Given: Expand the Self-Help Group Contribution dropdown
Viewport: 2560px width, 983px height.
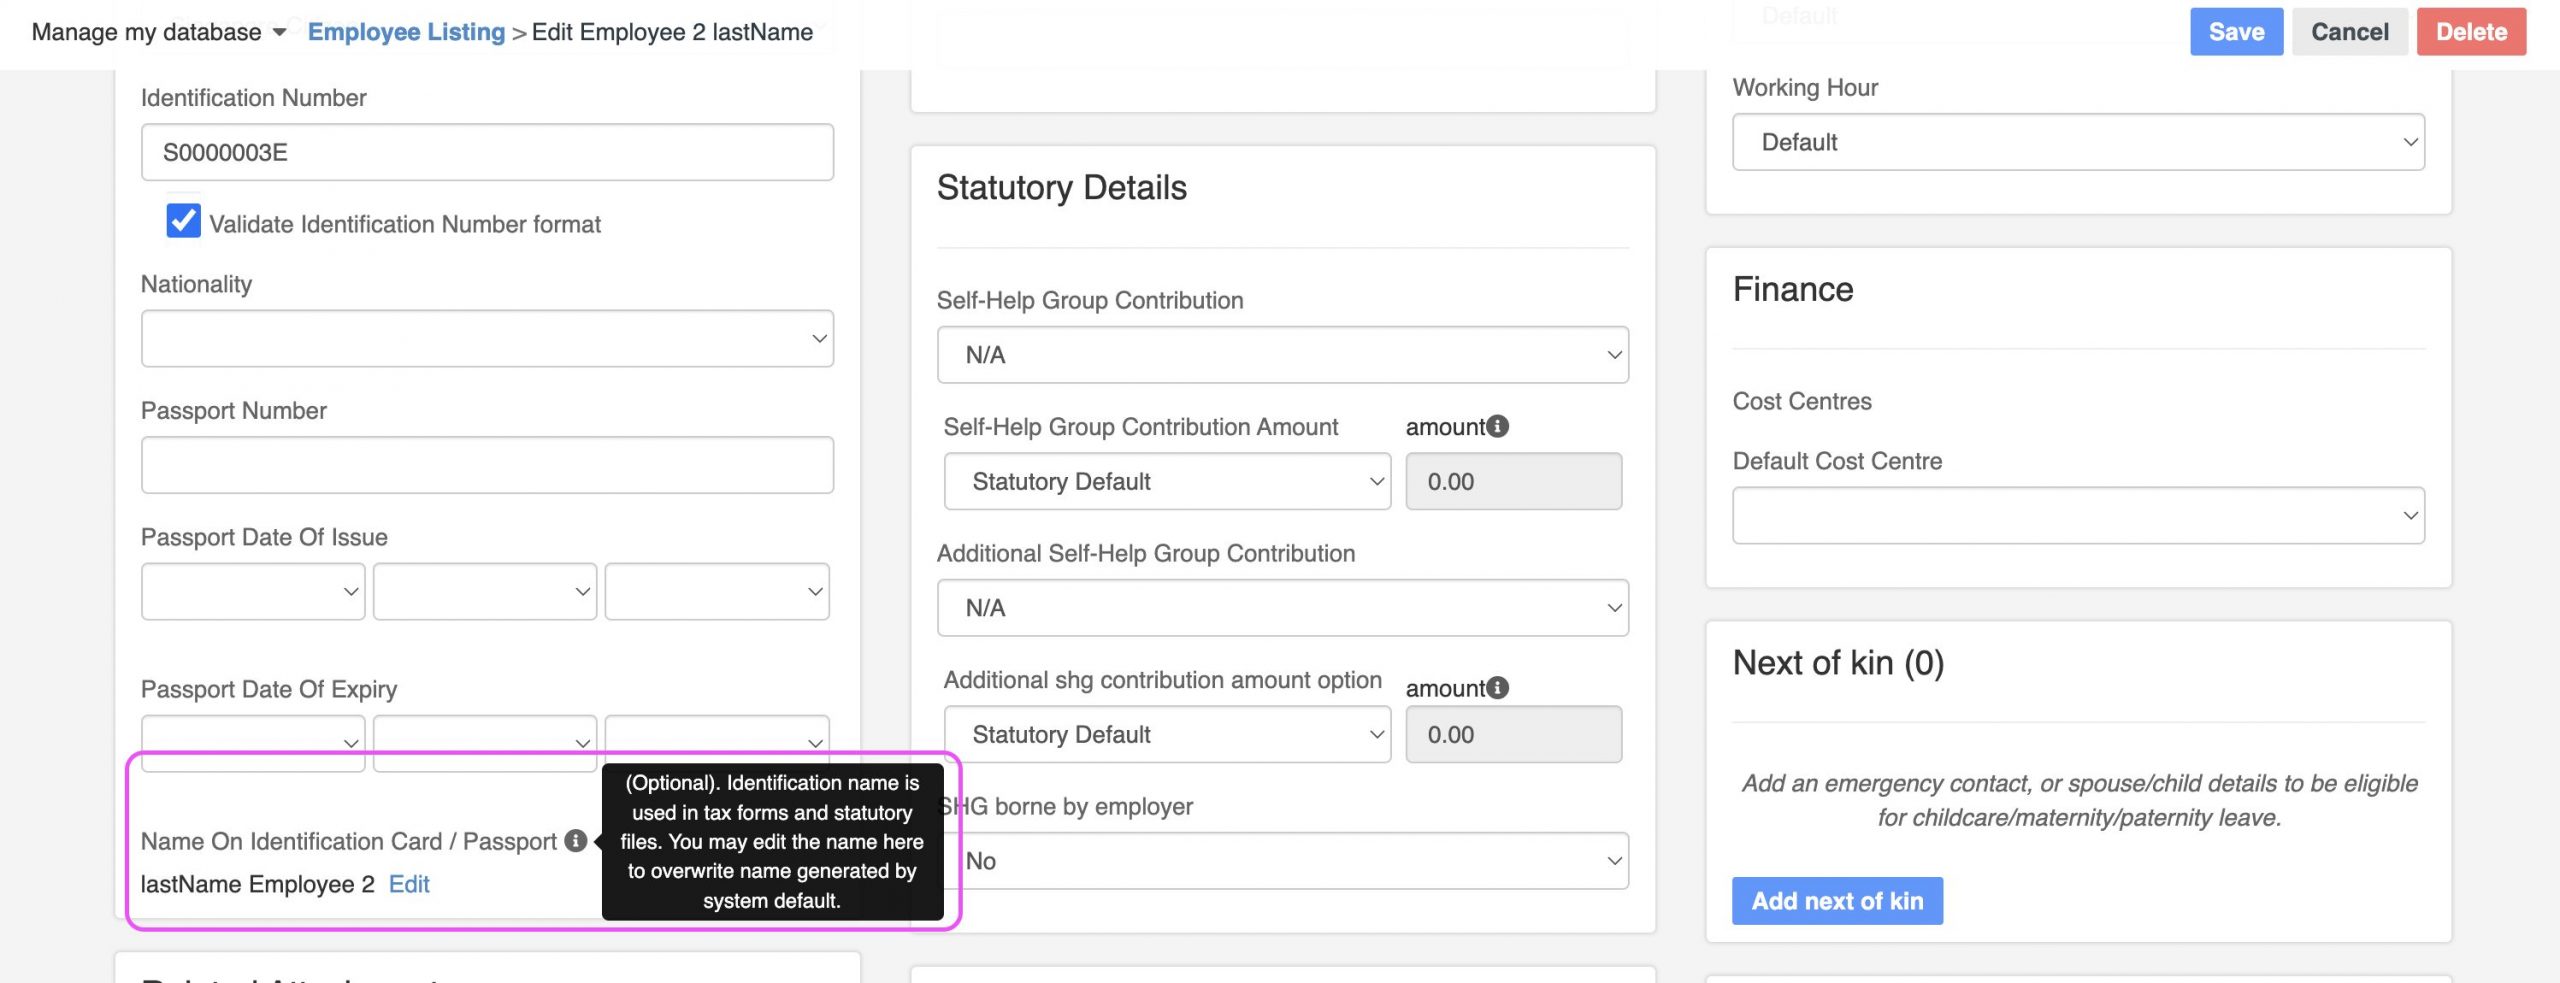Looking at the screenshot, I should (x=1282, y=355).
